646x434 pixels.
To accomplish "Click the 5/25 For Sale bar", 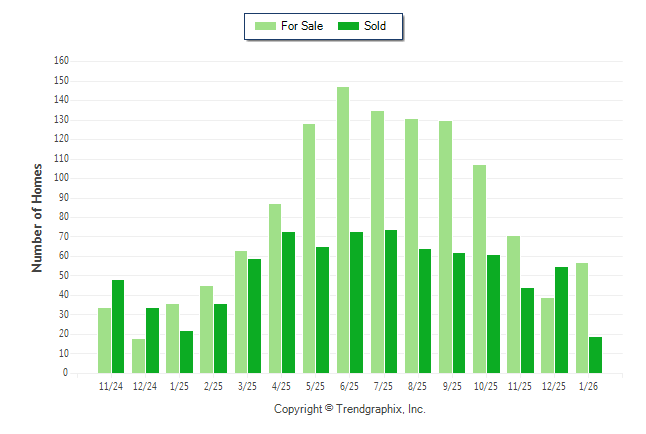I will [309, 248].
